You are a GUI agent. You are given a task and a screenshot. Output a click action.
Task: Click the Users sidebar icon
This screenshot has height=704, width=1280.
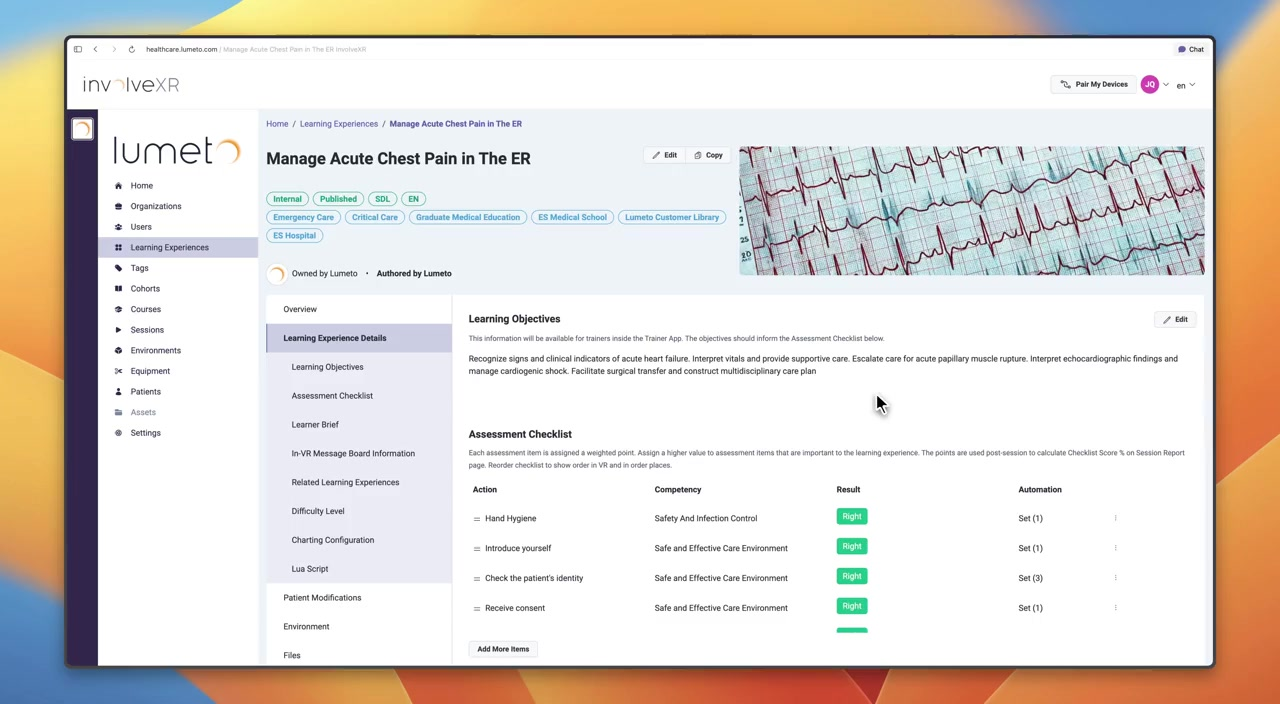coord(118,227)
